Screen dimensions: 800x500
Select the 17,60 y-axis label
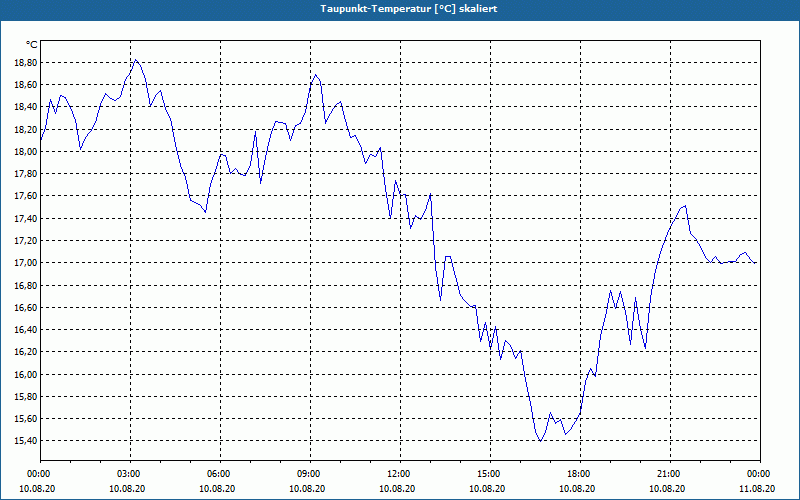[x=25, y=196]
